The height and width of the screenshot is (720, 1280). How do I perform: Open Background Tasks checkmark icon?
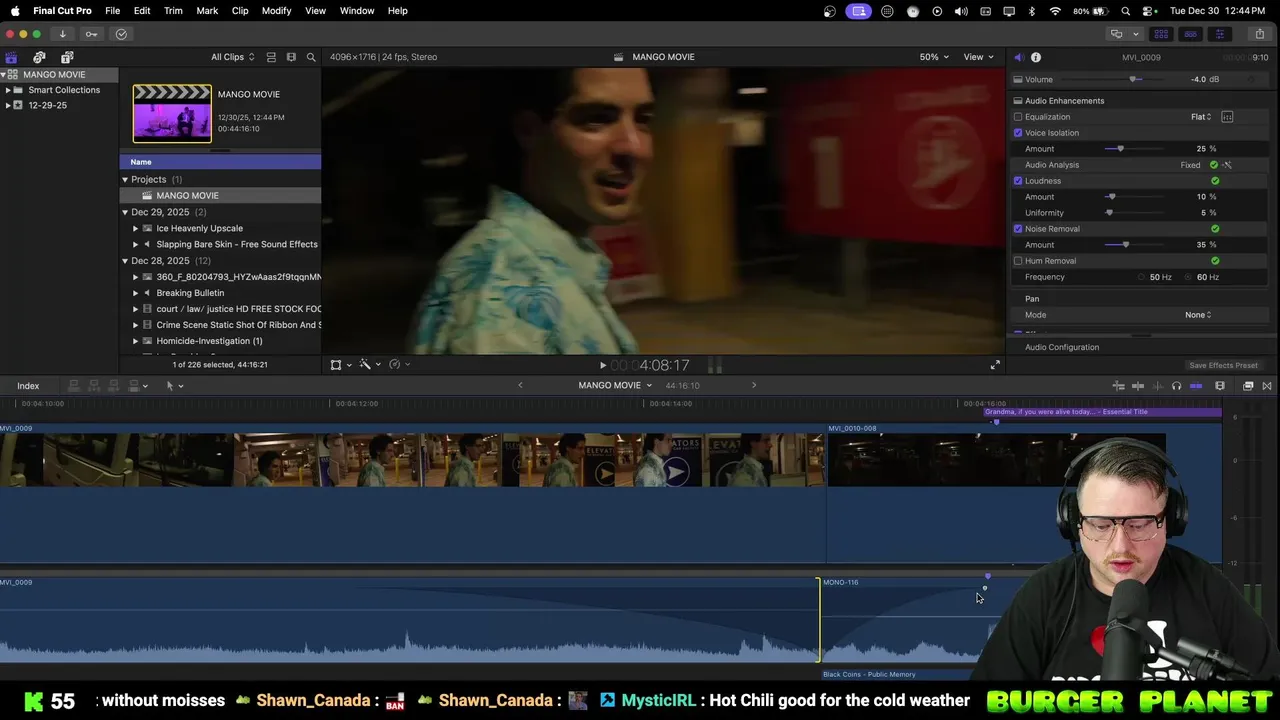(x=121, y=34)
